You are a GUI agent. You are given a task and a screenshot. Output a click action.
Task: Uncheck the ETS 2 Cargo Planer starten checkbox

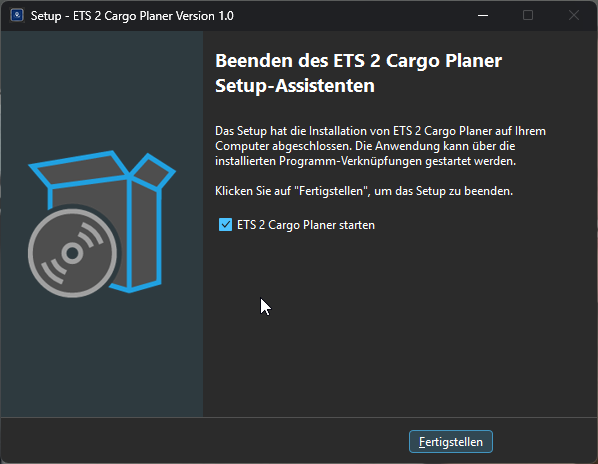pyautogui.click(x=225, y=225)
